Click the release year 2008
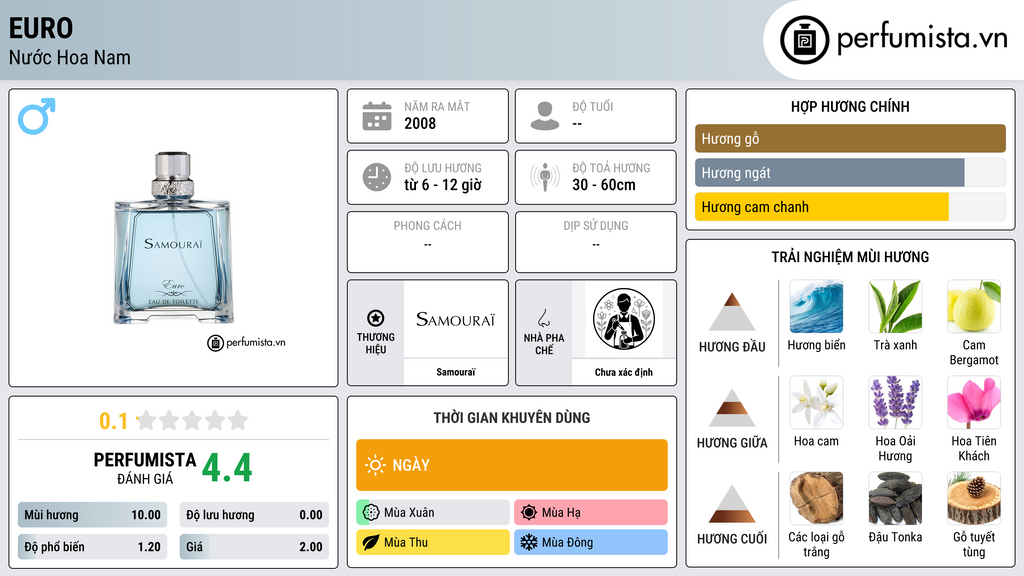Image resolution: width=1024 pixels, height=576 pixels. (x=420, y=123)
